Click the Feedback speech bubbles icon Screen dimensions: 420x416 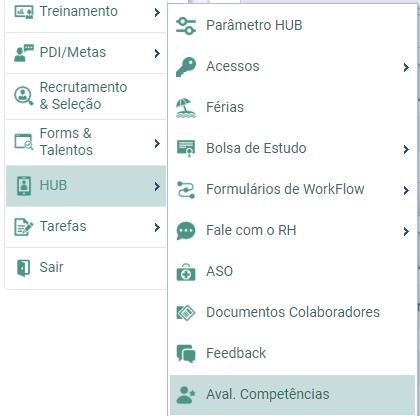(x=186, y=354)
